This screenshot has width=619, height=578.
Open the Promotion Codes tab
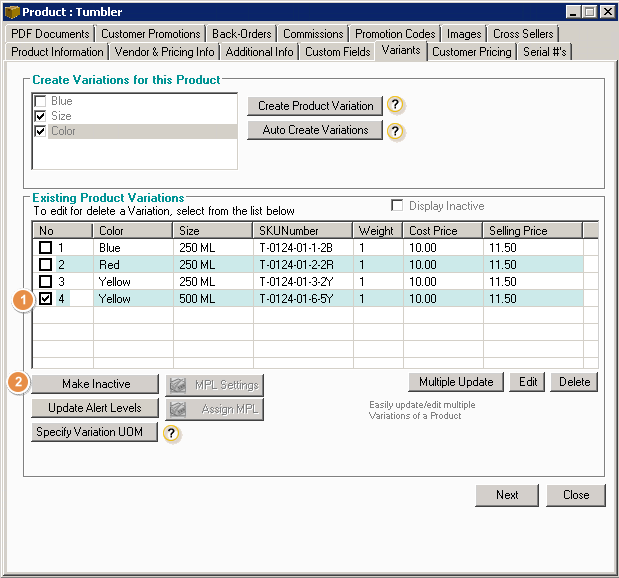[395, 34]
